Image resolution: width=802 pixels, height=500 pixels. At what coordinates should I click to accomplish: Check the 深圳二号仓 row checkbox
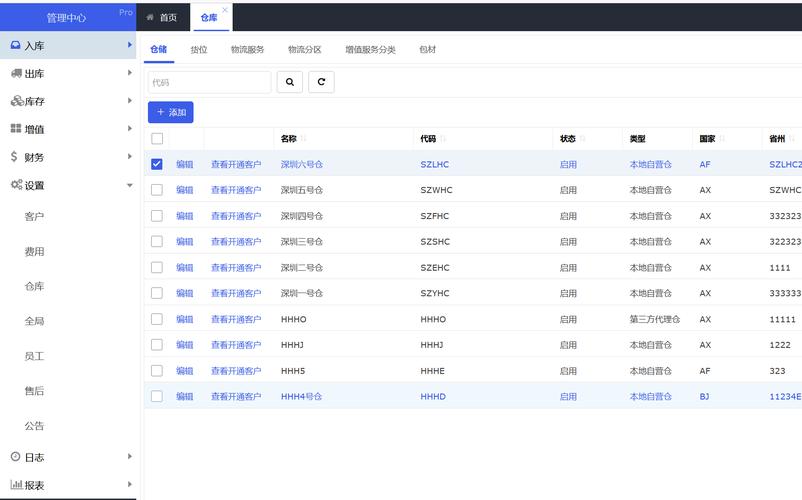tap(157, 267)
